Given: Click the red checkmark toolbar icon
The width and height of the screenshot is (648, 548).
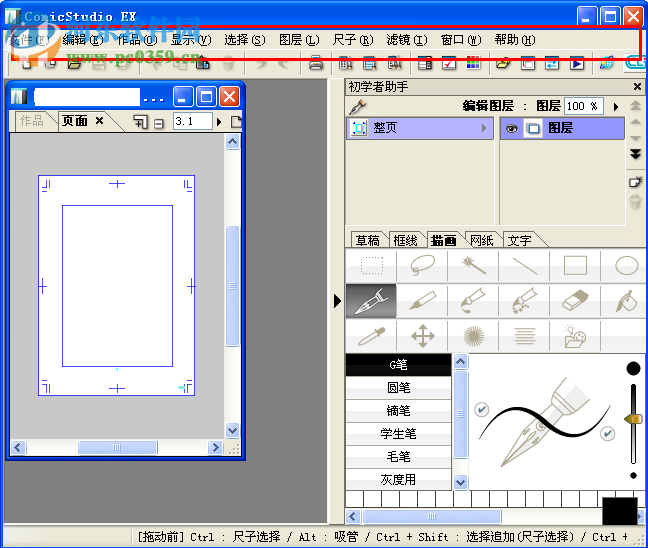Looking at the screenshot, I should pyautogui.click(x=449, y=63).
